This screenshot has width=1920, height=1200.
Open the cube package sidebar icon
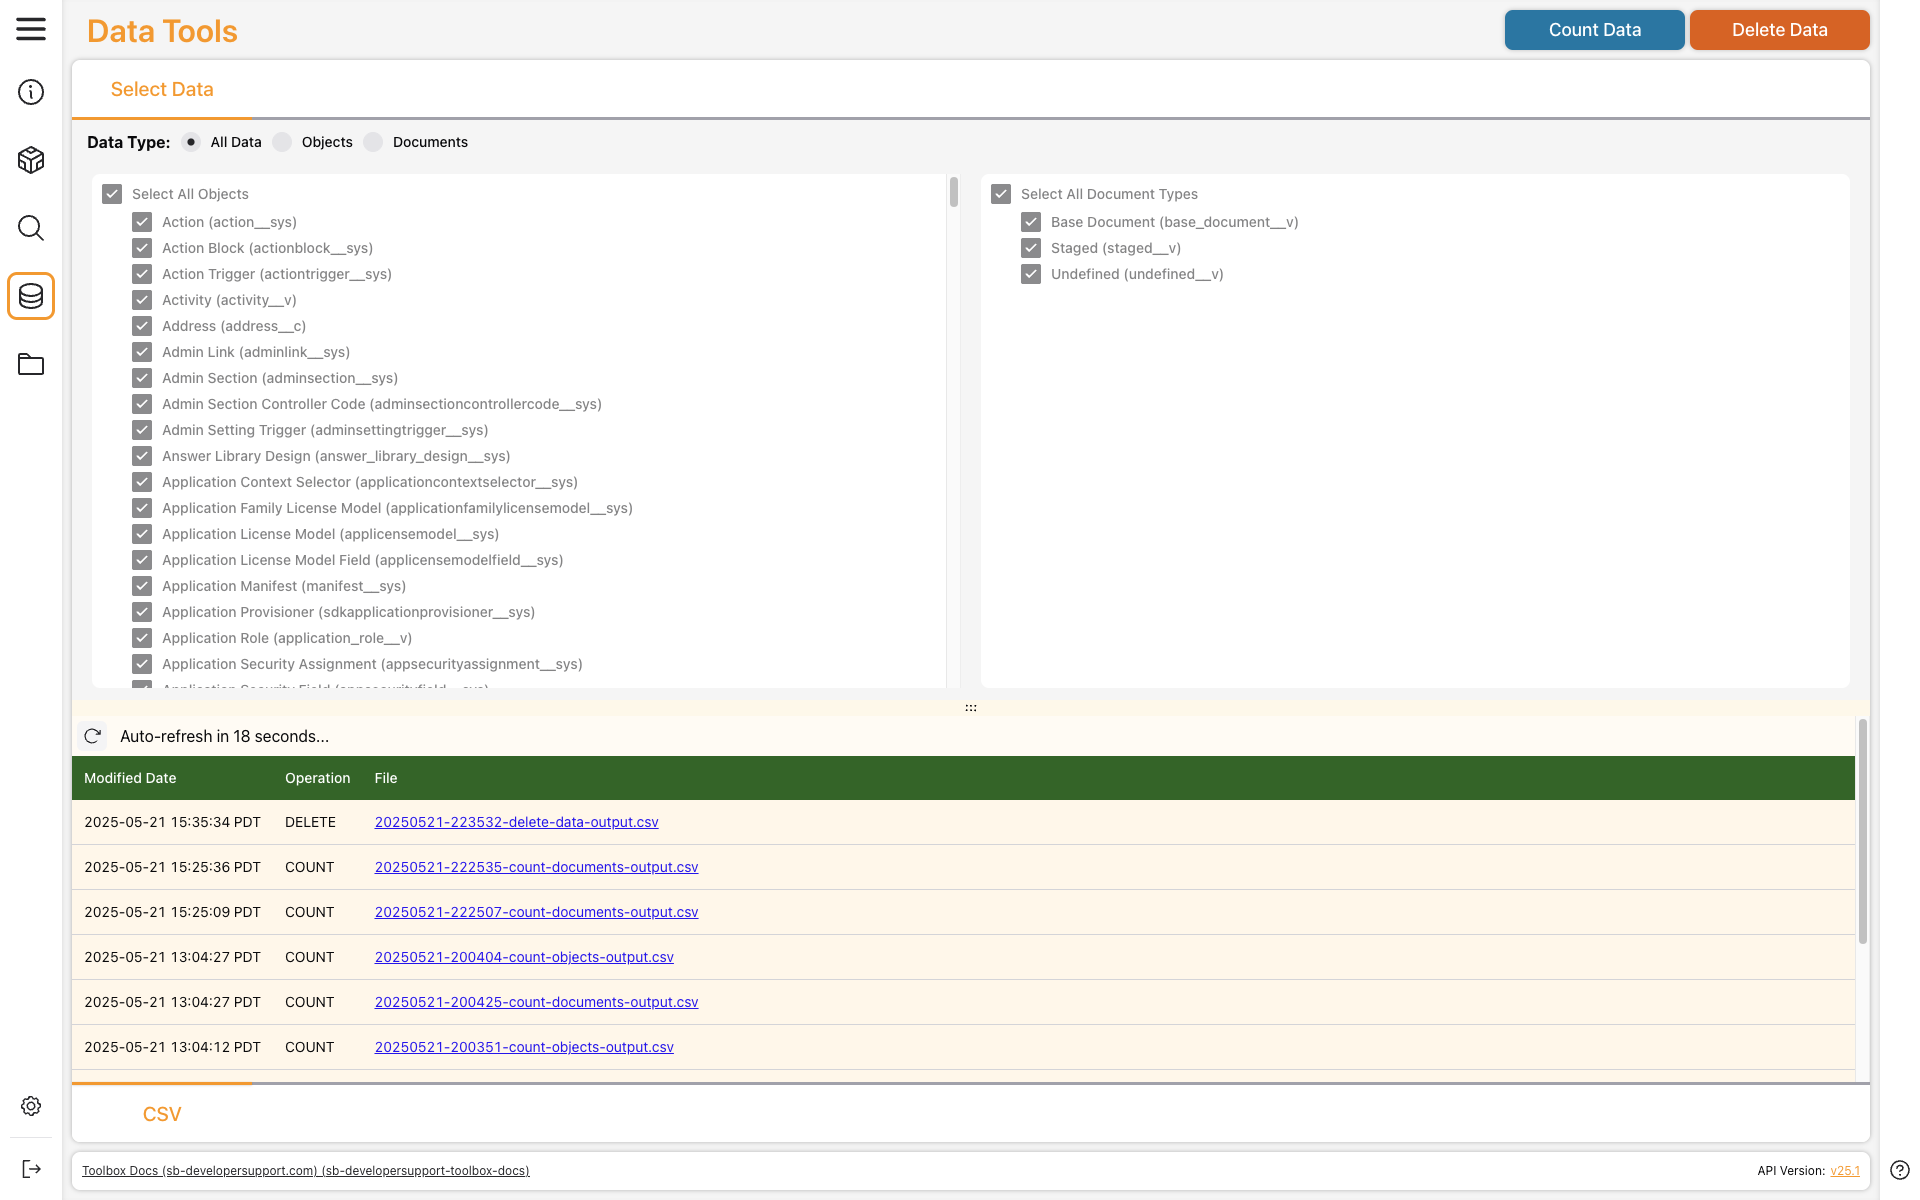pyautogui.click(x=31, y=160)
